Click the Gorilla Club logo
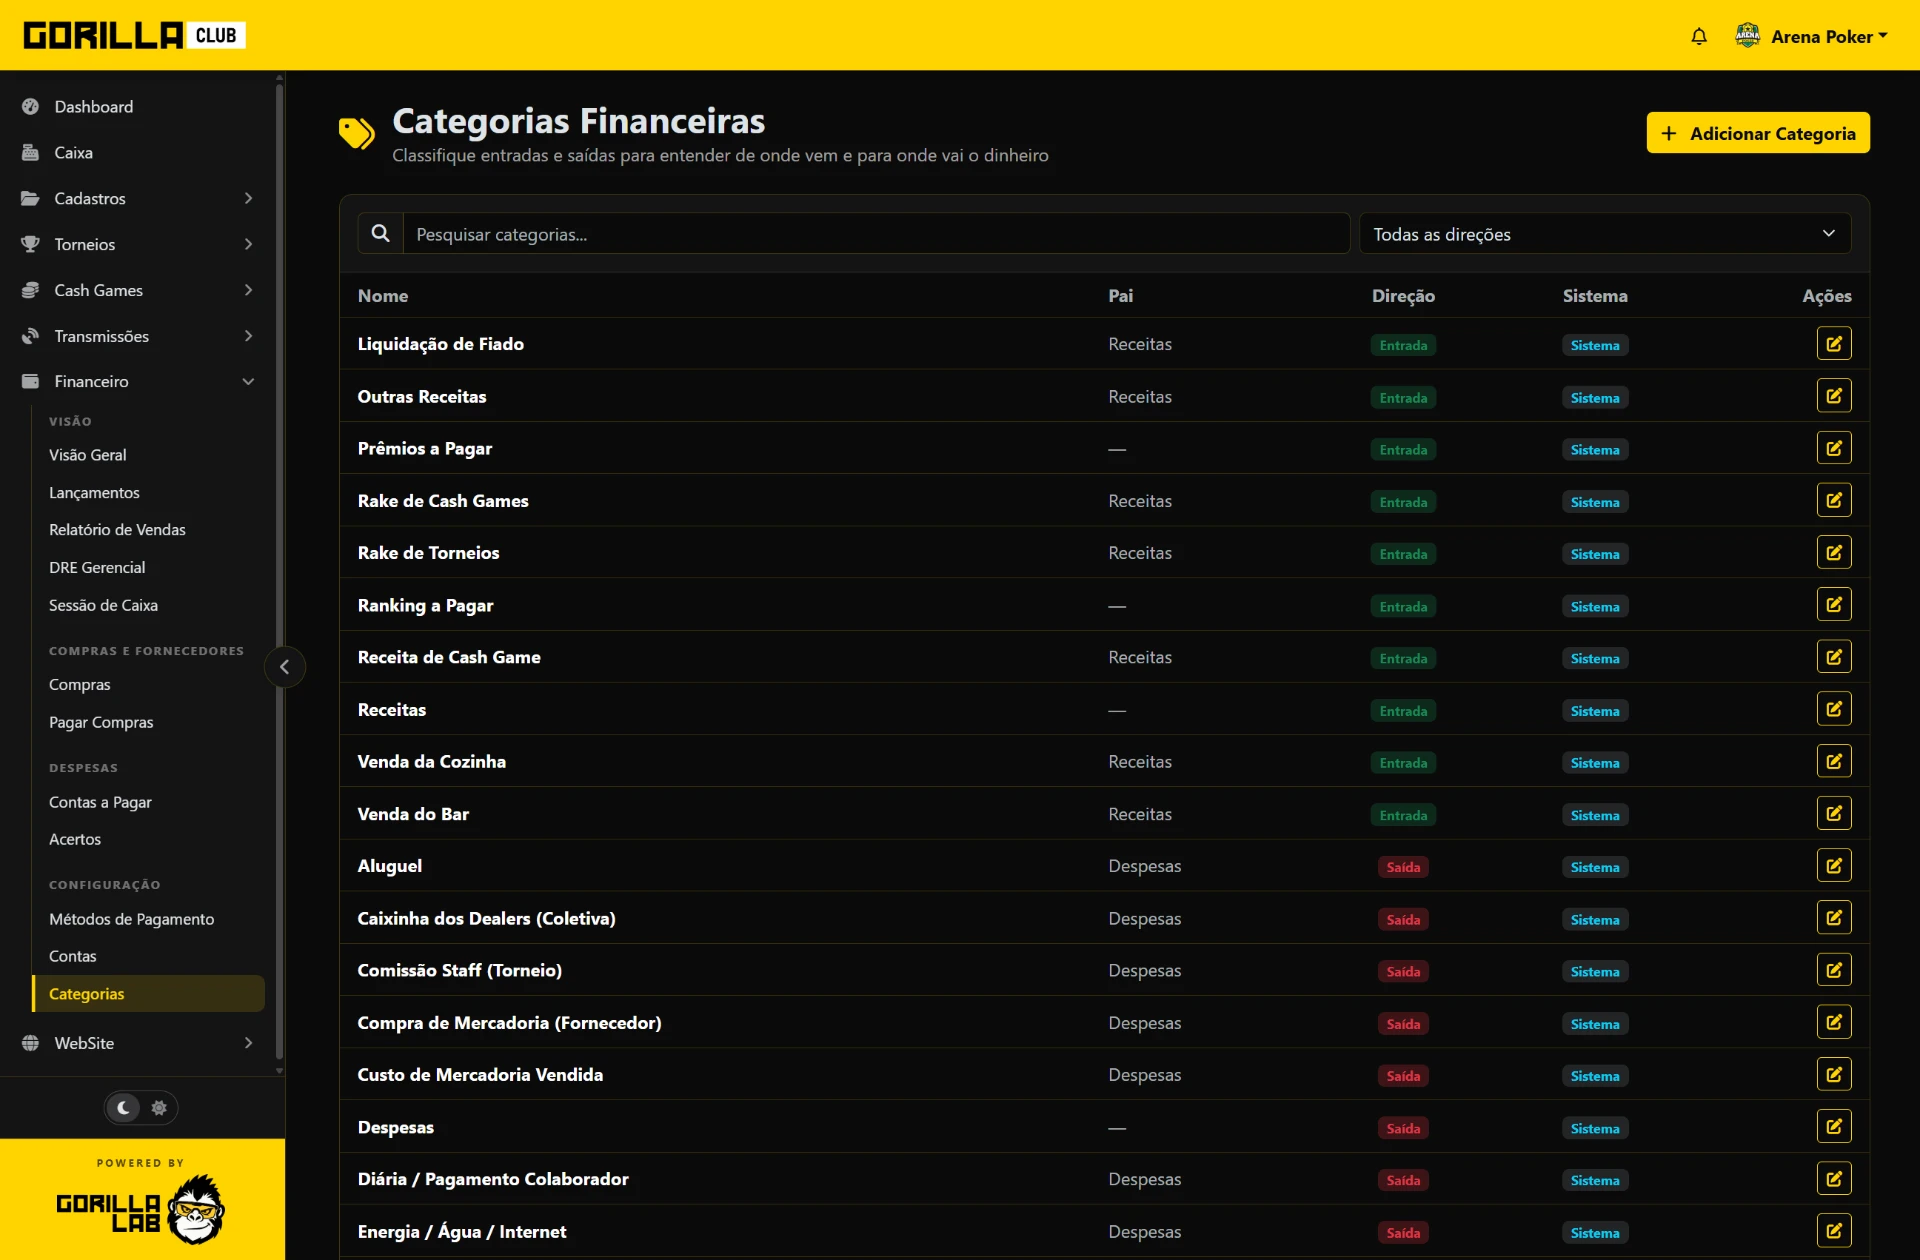The height and width of the screenshot is (1260, 1920). pos(134,35)
